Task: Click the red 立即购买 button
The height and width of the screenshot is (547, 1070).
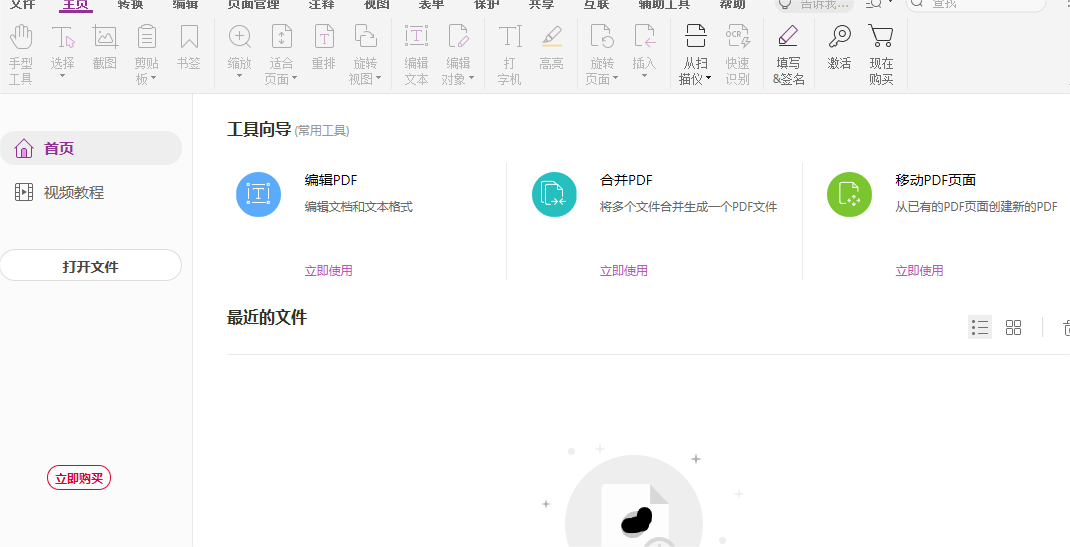Action: (78, 478)
